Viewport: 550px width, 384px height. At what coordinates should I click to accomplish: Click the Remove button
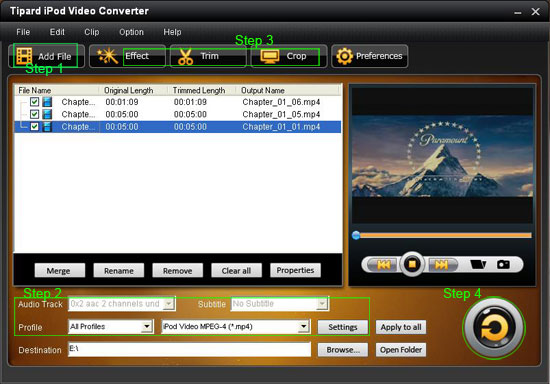(177, 271)
